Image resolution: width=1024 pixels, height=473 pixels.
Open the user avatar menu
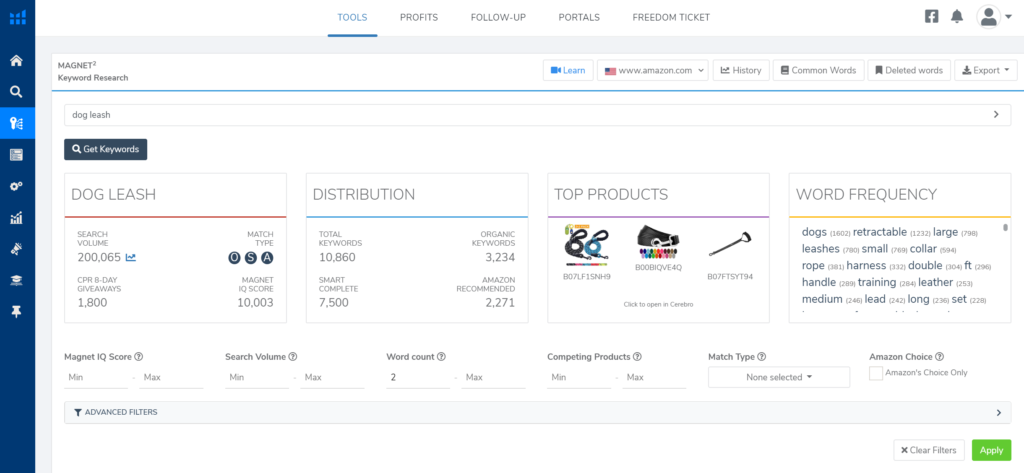coord(994,17)
